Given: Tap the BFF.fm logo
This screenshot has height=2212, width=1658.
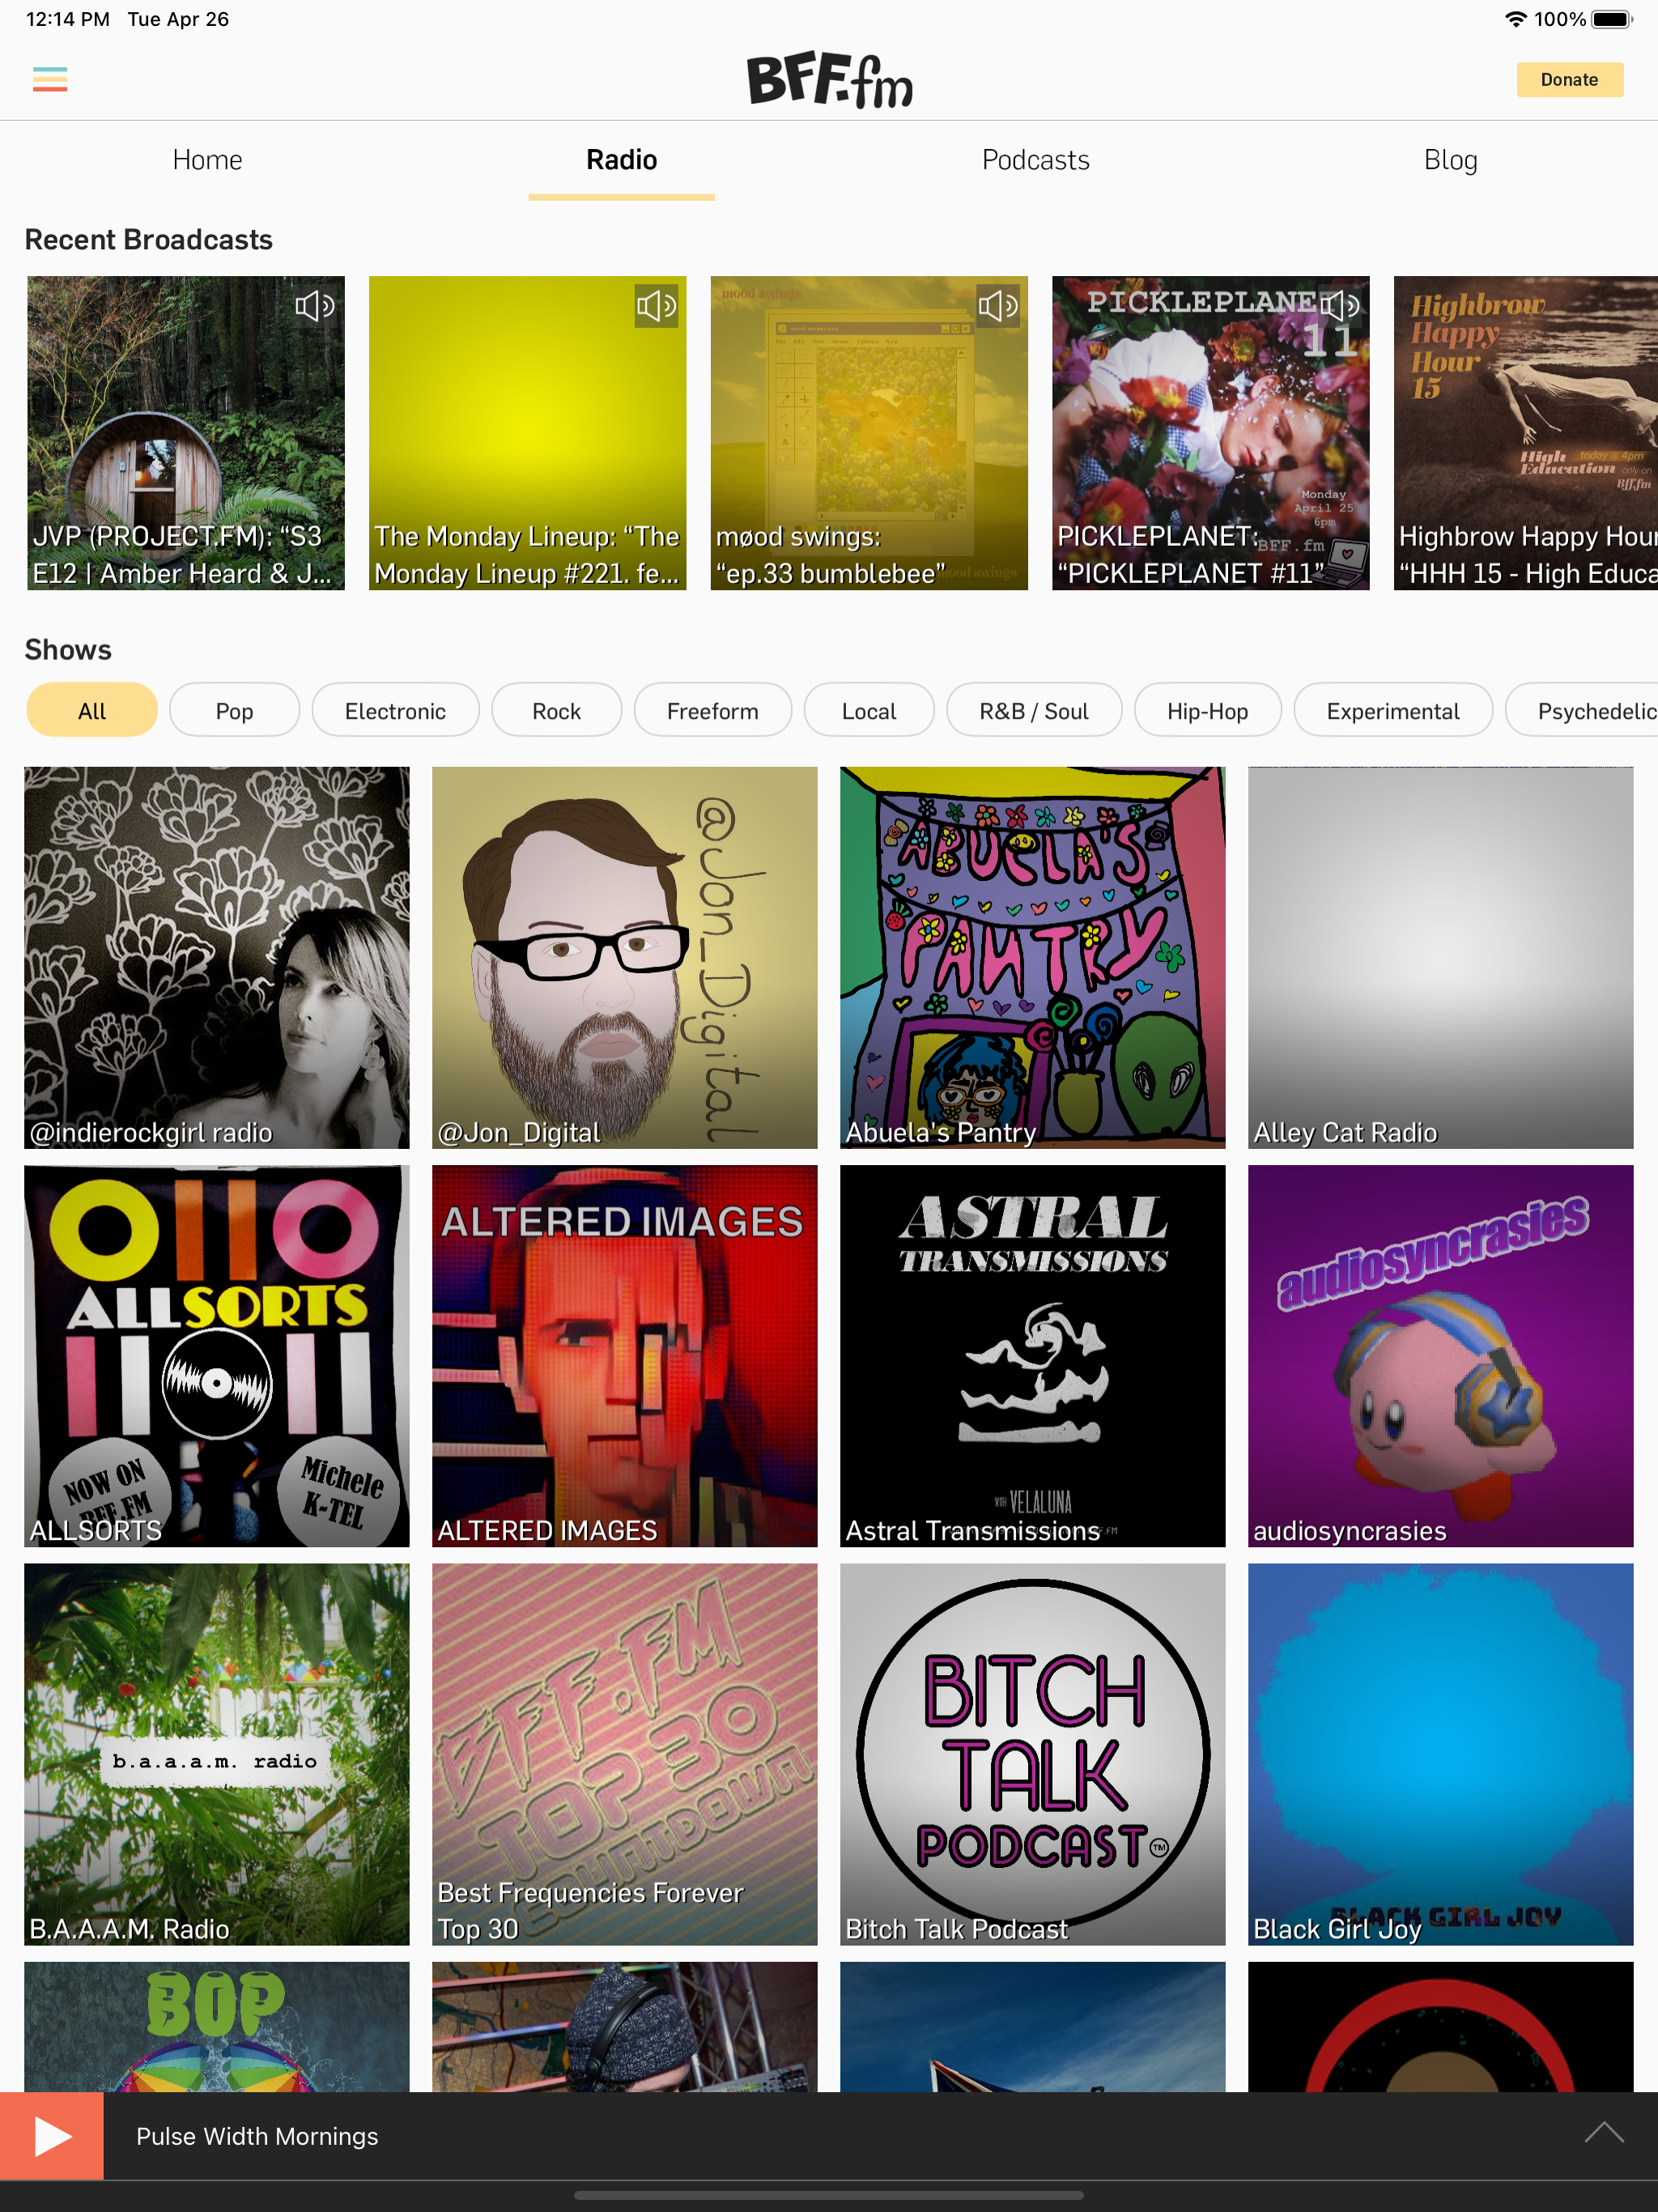Looking at the screenshot, I should tap(829, 80).
